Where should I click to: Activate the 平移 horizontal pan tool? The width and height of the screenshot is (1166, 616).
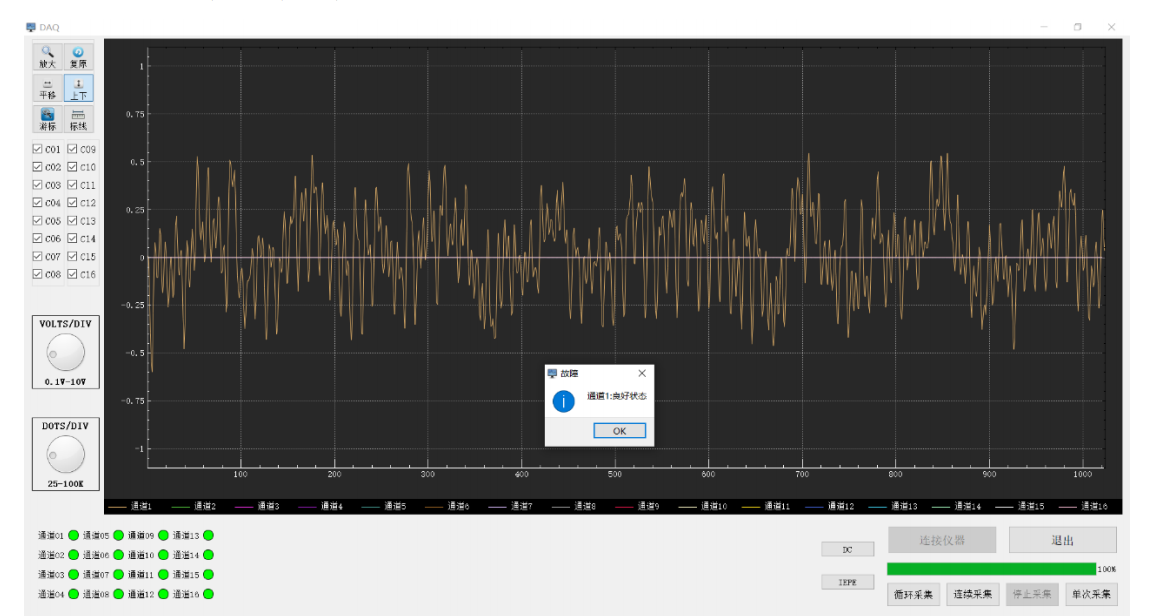coord(48,89)
